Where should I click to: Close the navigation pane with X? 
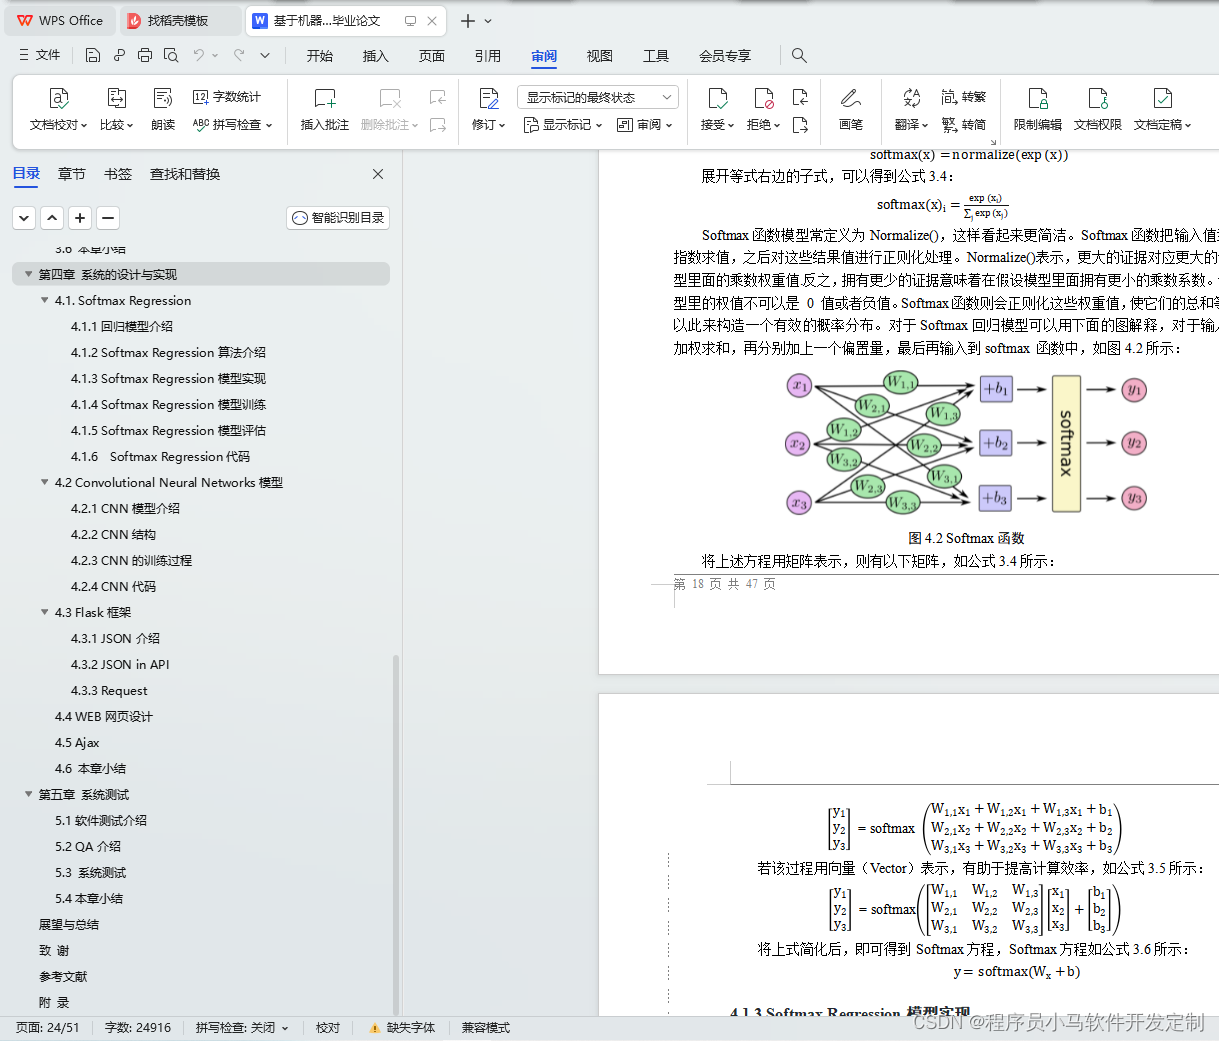378,174
